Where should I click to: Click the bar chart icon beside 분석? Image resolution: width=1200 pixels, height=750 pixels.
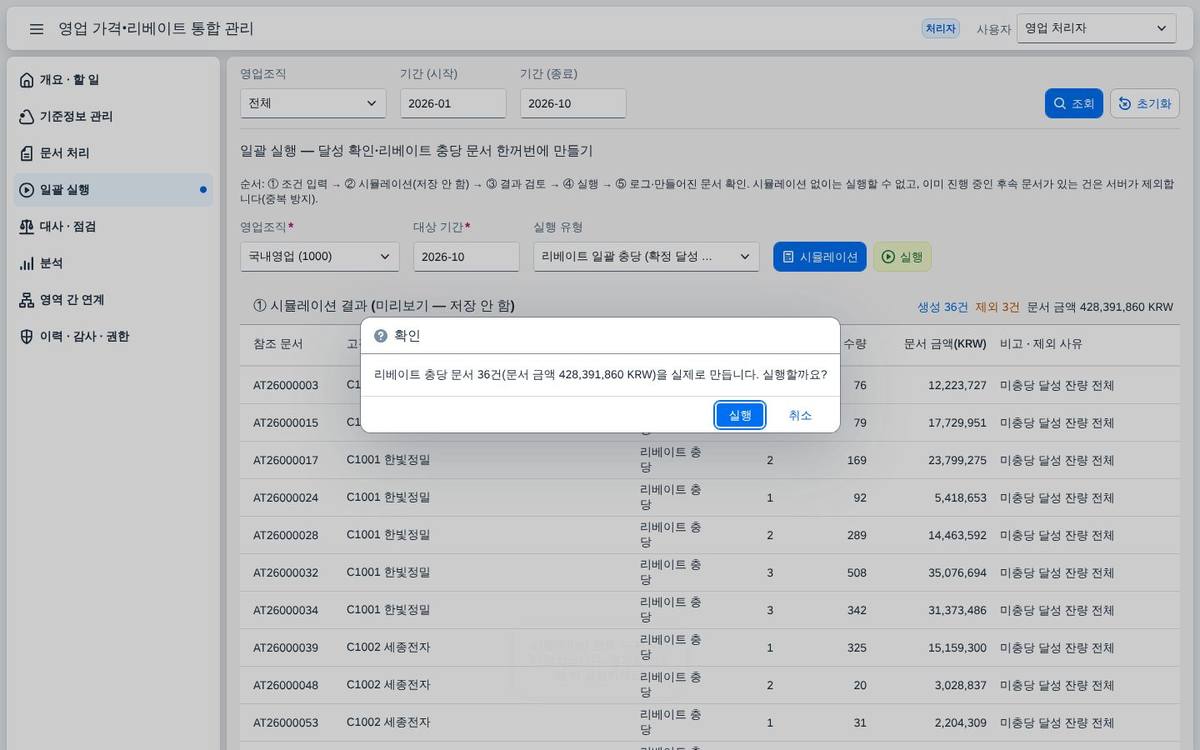point(27,263)
